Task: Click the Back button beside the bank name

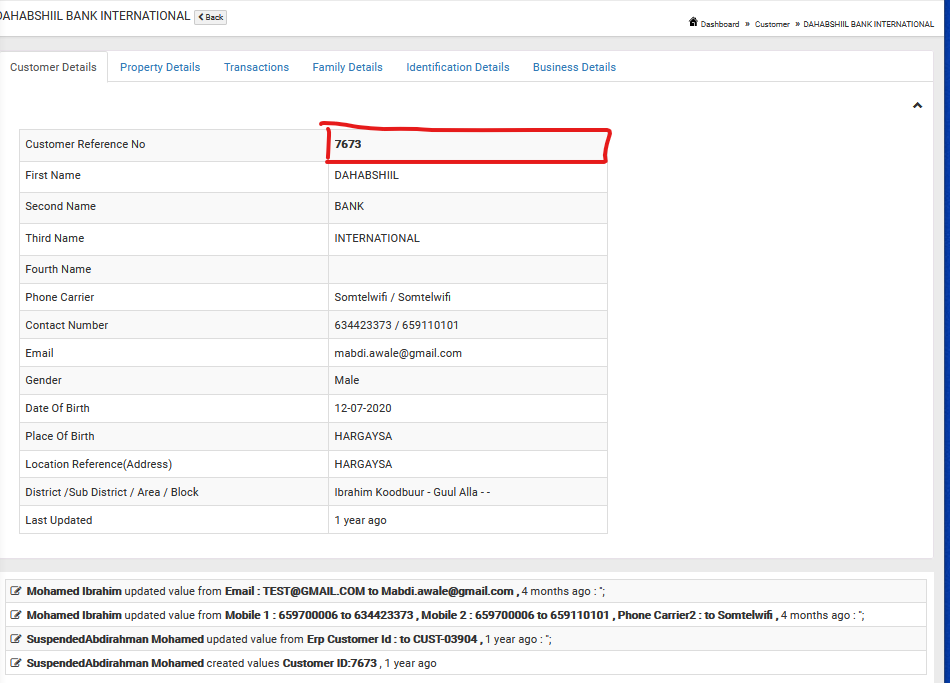Action: coord(210,17)
